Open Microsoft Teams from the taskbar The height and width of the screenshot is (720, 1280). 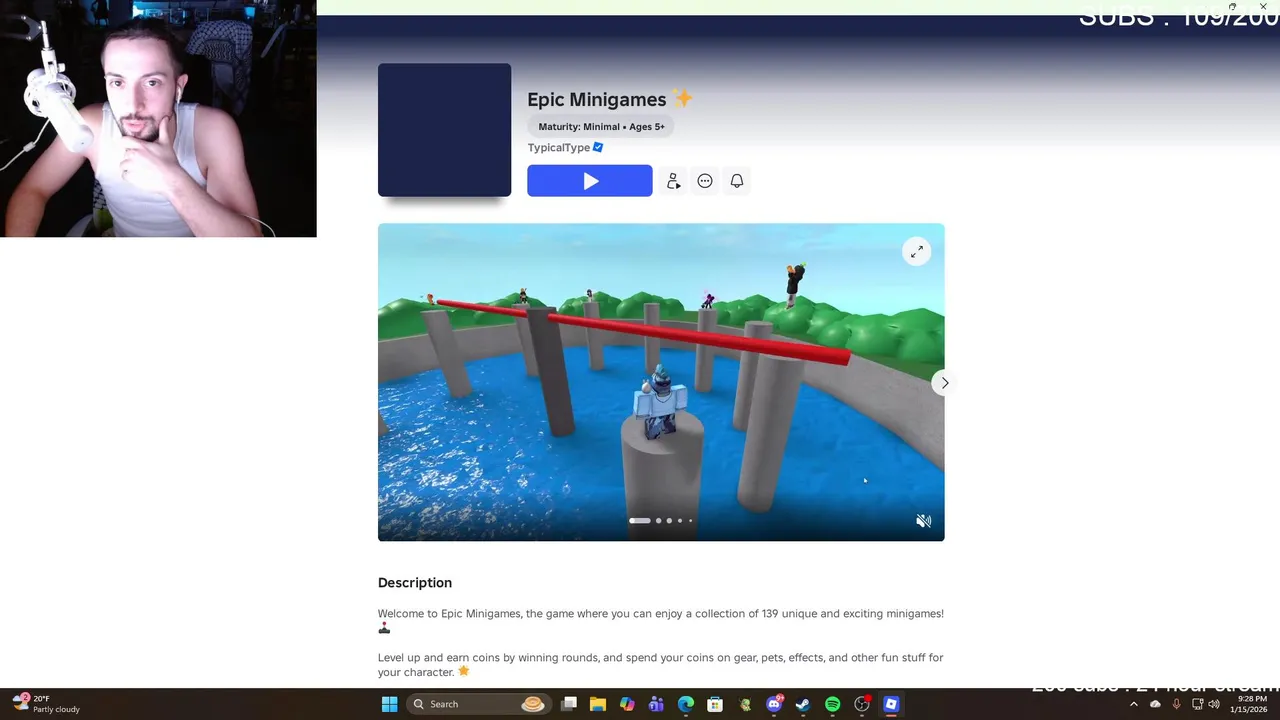(656, 704)
